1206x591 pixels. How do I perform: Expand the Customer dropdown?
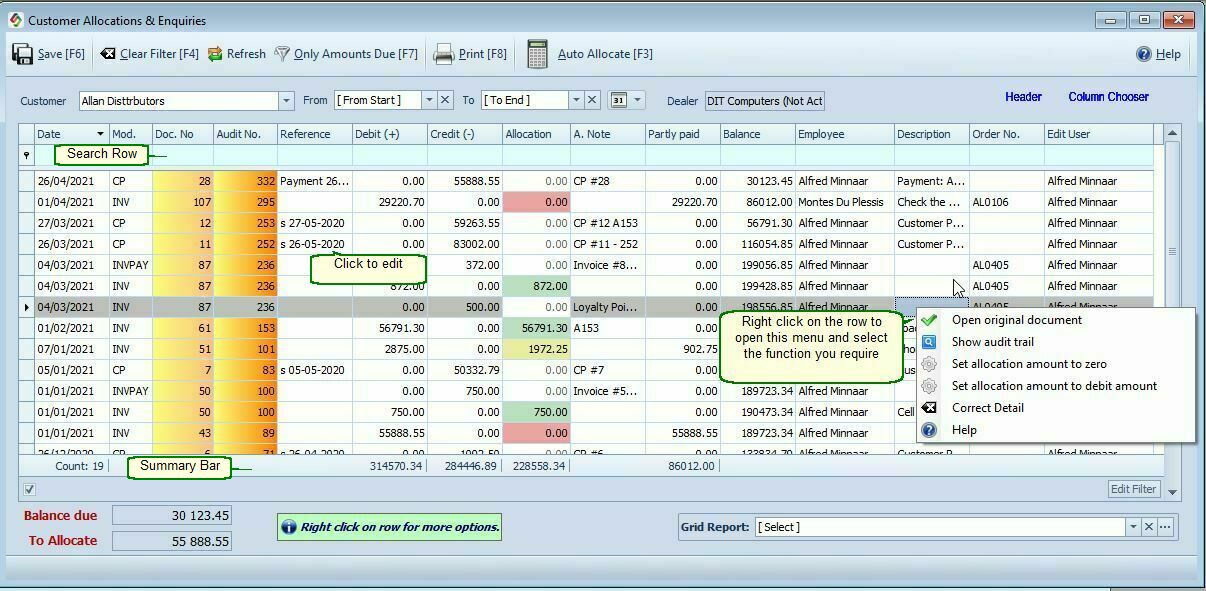(286, 100)
